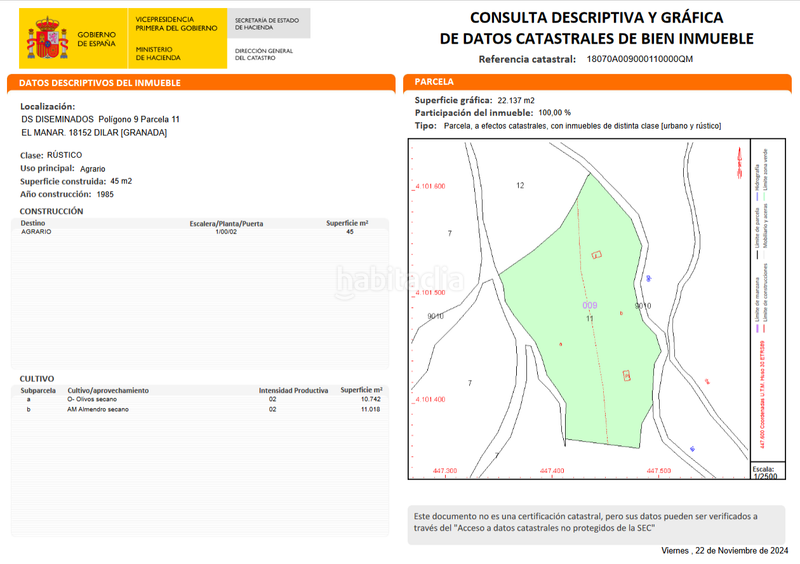The height and width of the screenshot is (564, 800).
Task: Click the '447.500' coordinate label
Action: tap(659, 471)
